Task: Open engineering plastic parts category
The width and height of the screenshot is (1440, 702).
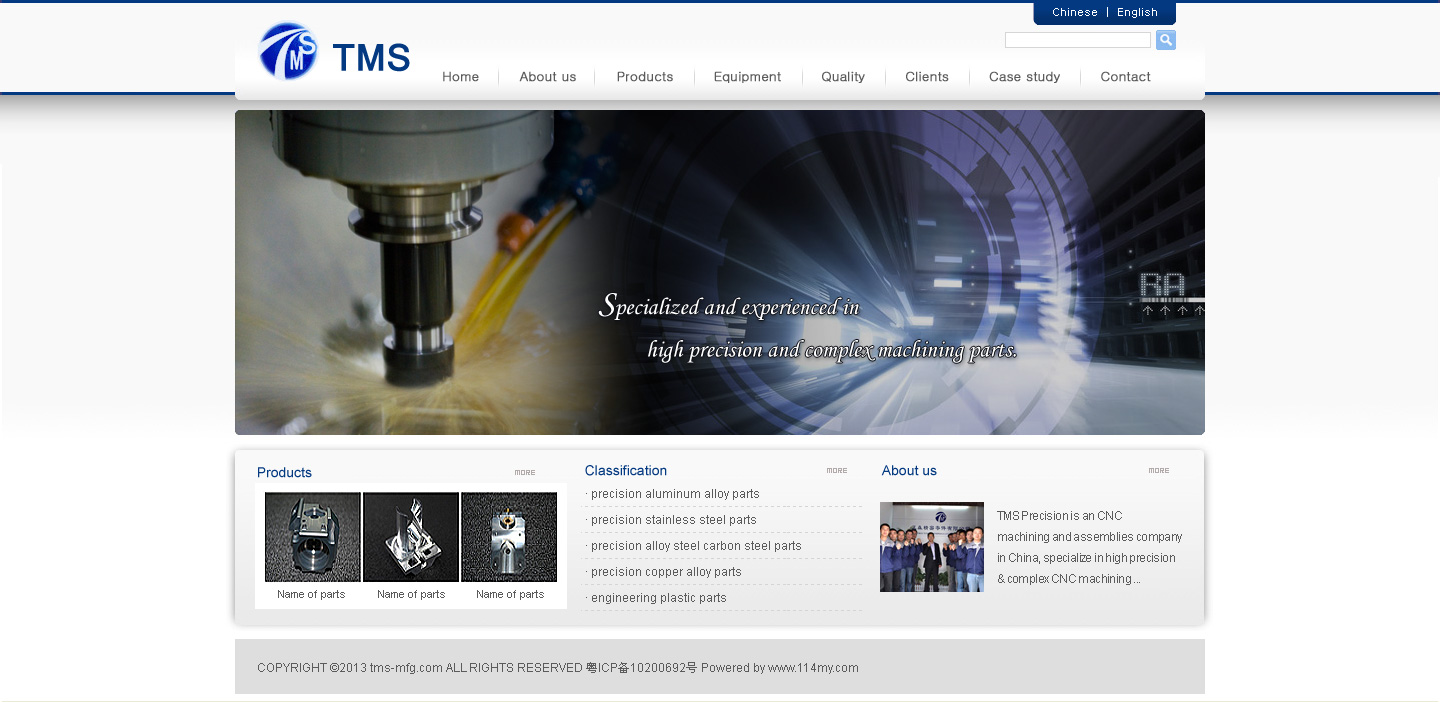Action: click(658, 598)
